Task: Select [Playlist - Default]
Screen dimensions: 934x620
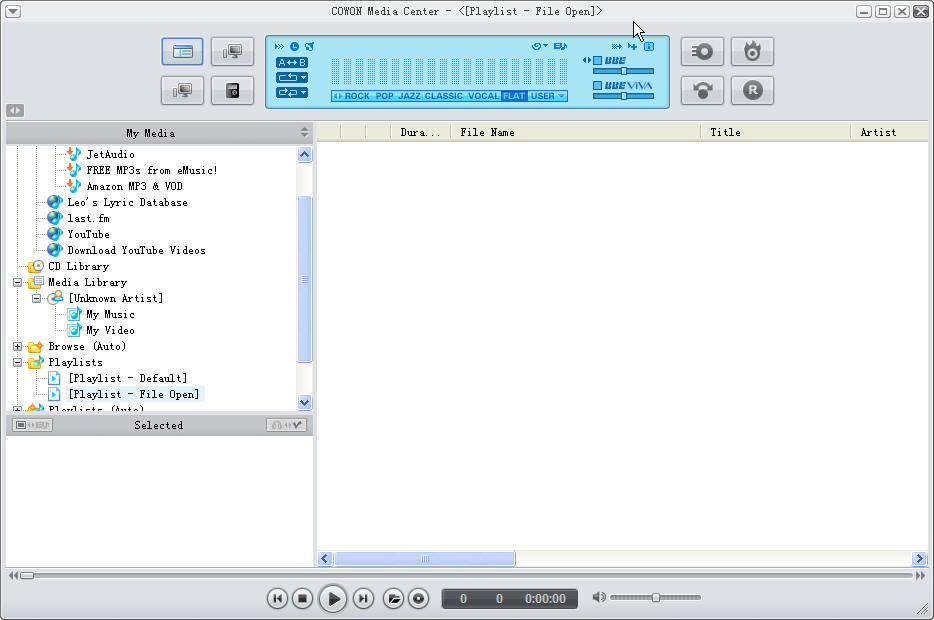Action: pos(127,378)
